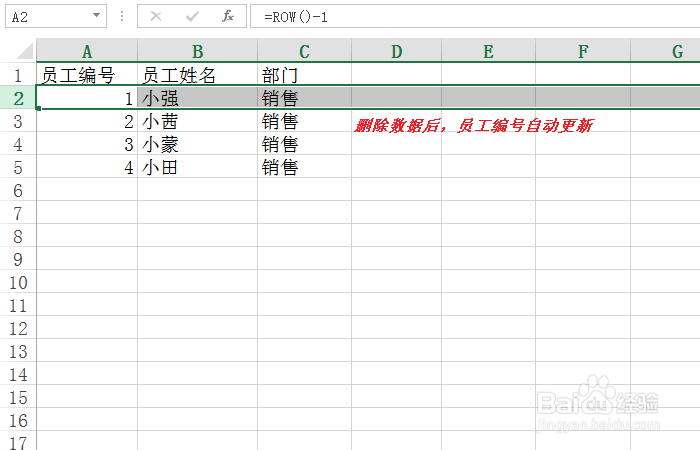
Task: Select row 11 header
Action: coord(18,306)
